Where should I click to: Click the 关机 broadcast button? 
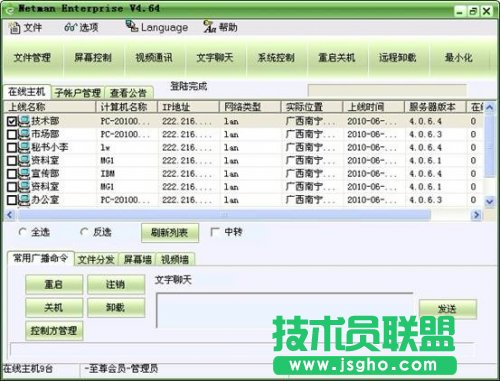(x=54, y=307)
